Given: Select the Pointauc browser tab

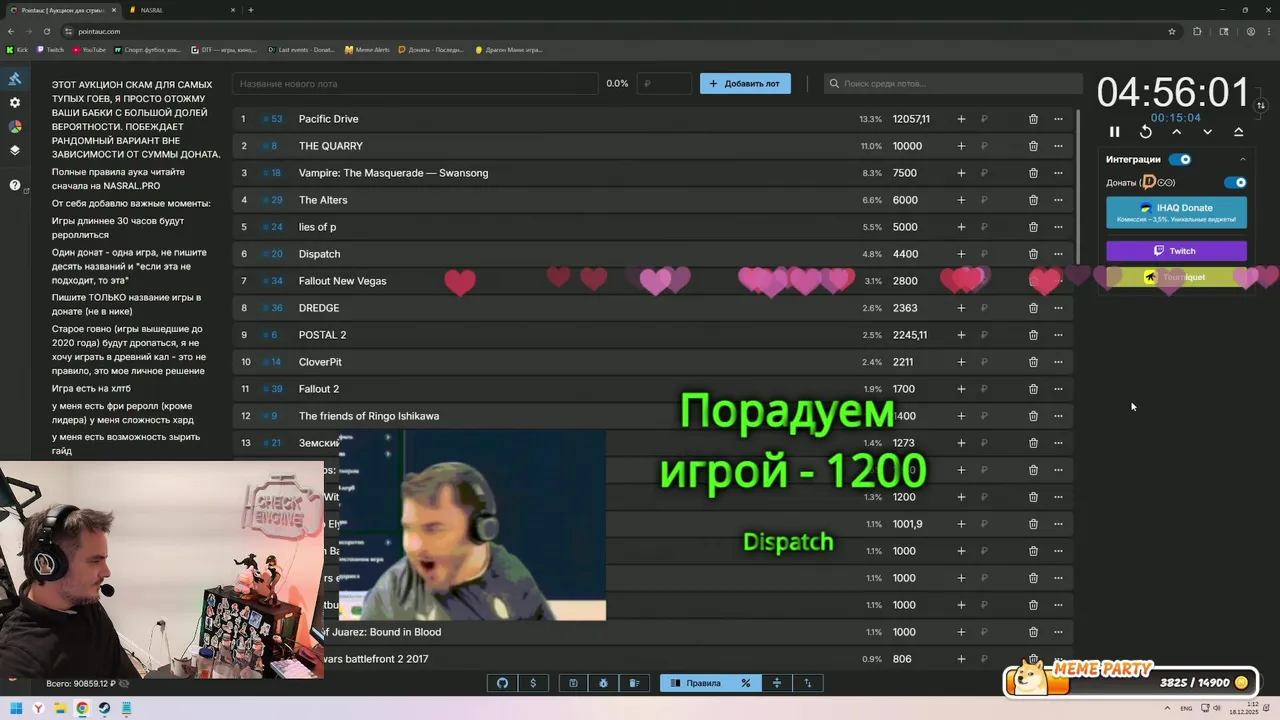Looking at the screenshot, I should (64, 10).
